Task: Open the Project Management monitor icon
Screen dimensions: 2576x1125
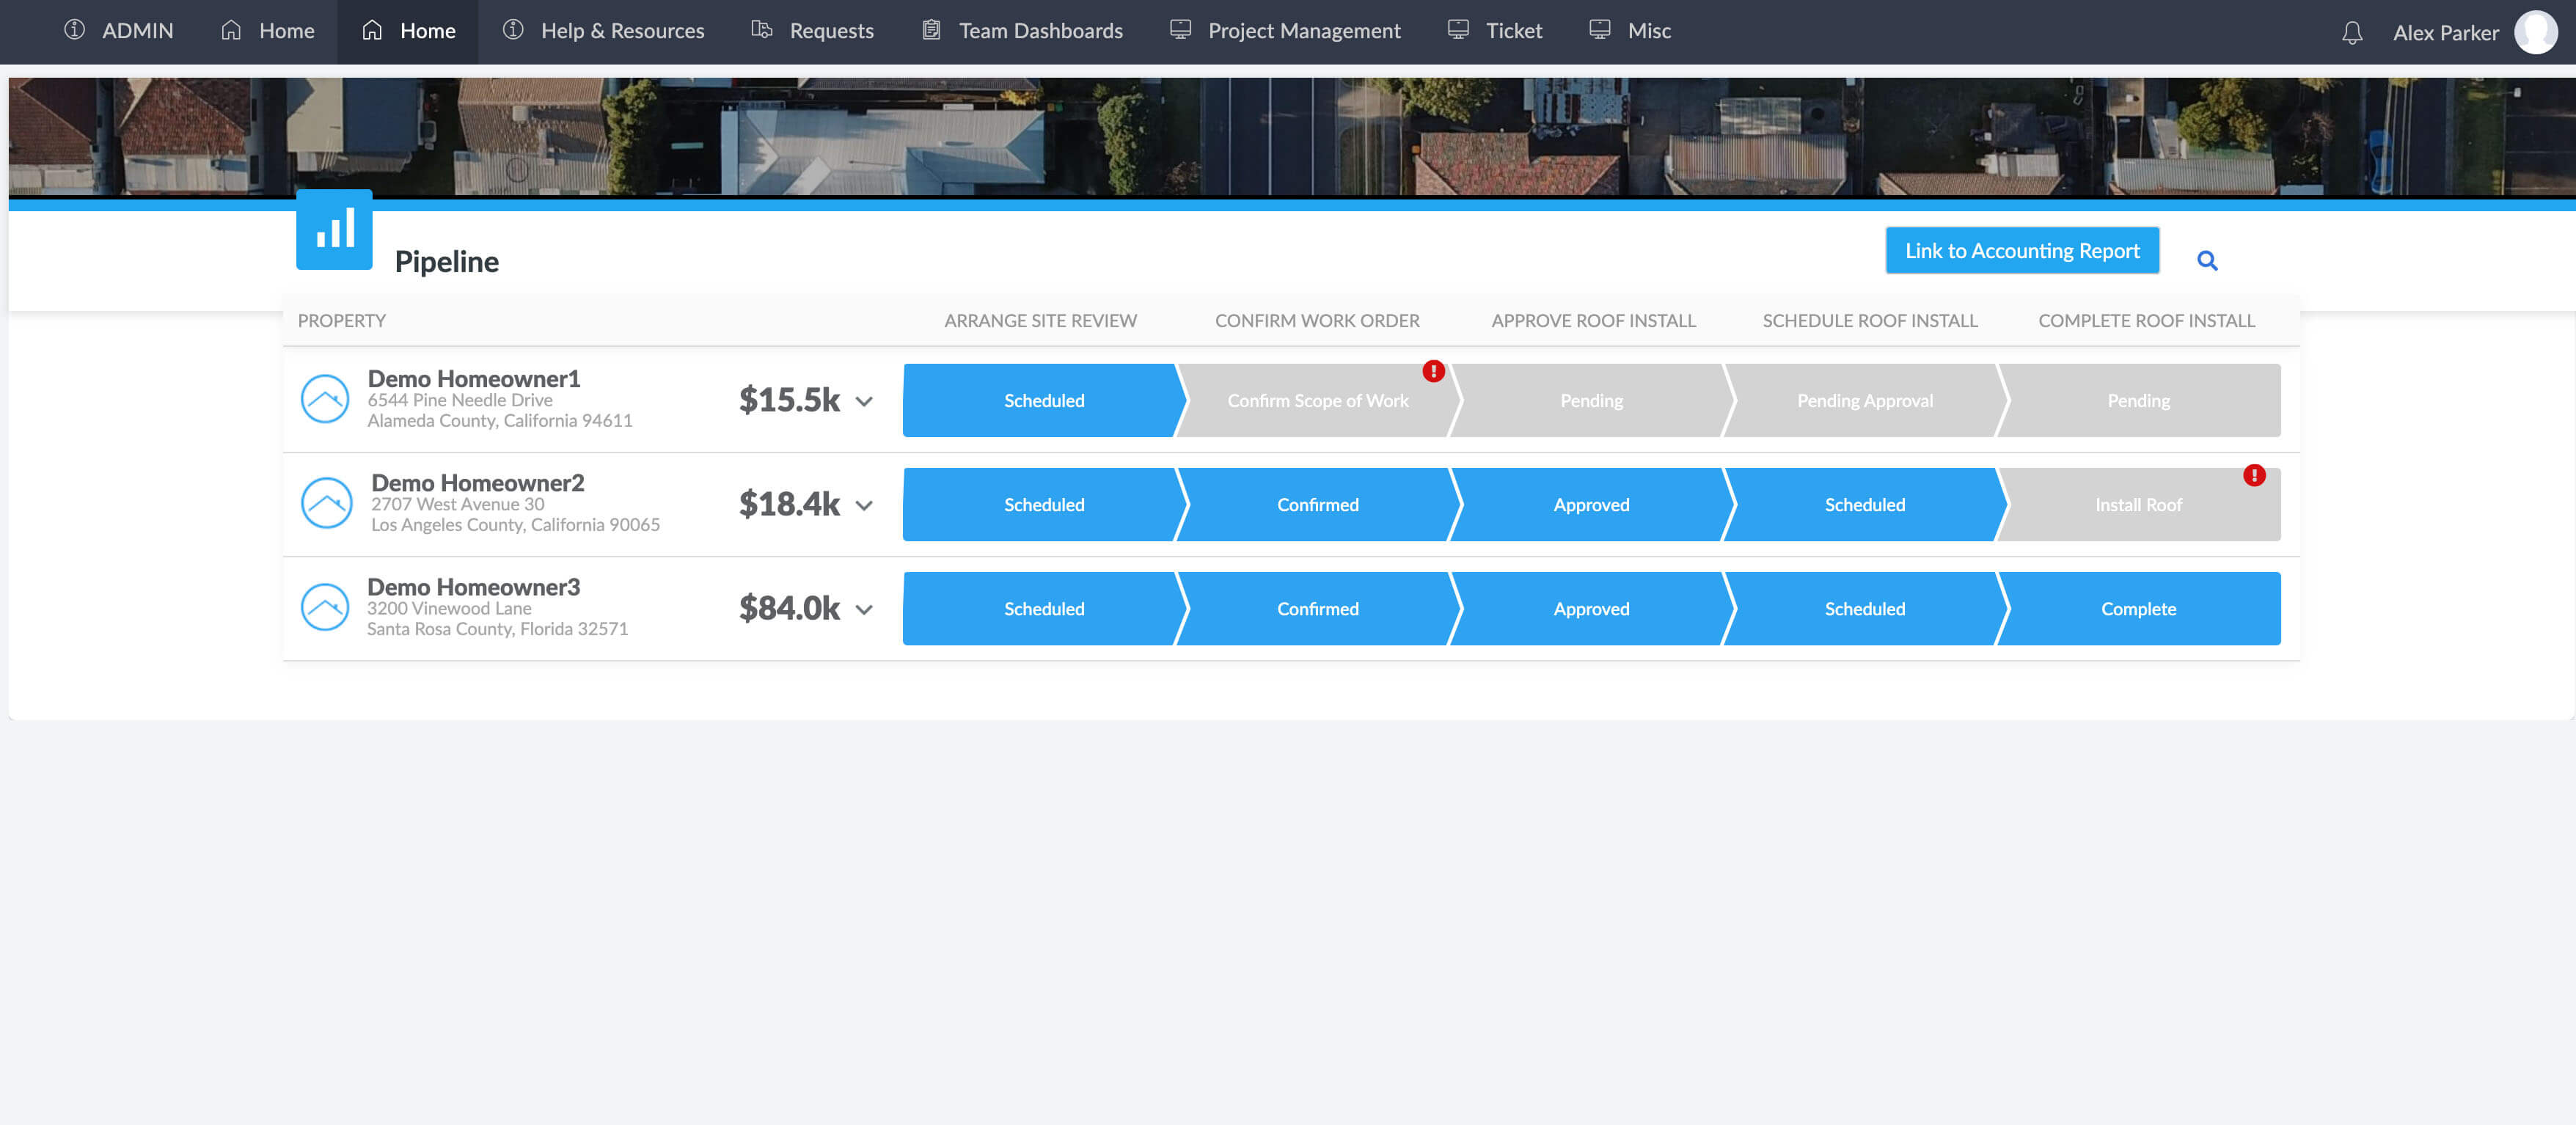Action: click(x=1181, y=30)
